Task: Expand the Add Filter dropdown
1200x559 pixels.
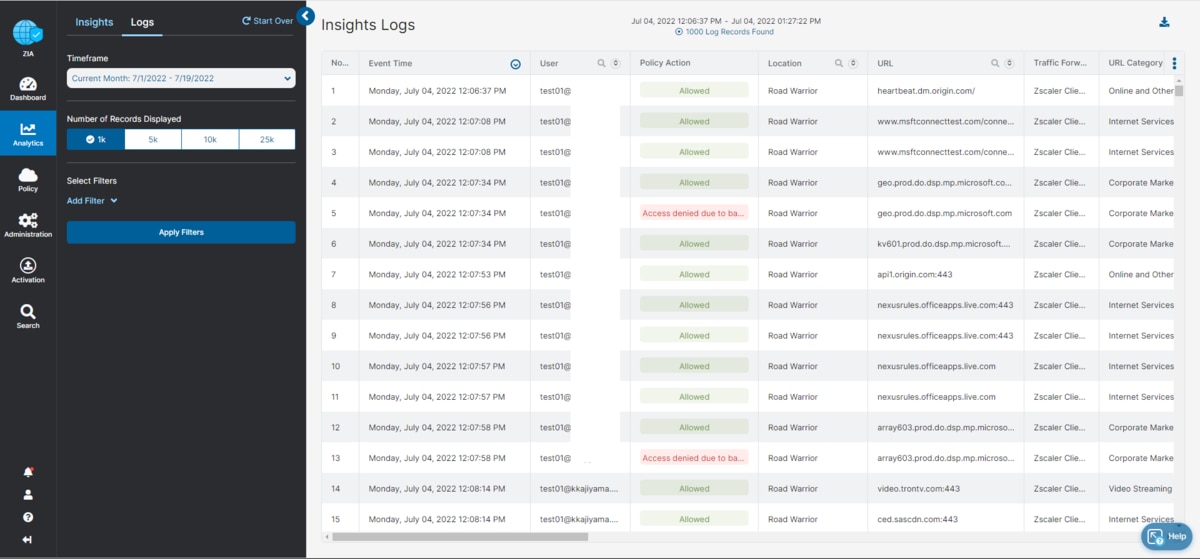Action: point(92,201)
